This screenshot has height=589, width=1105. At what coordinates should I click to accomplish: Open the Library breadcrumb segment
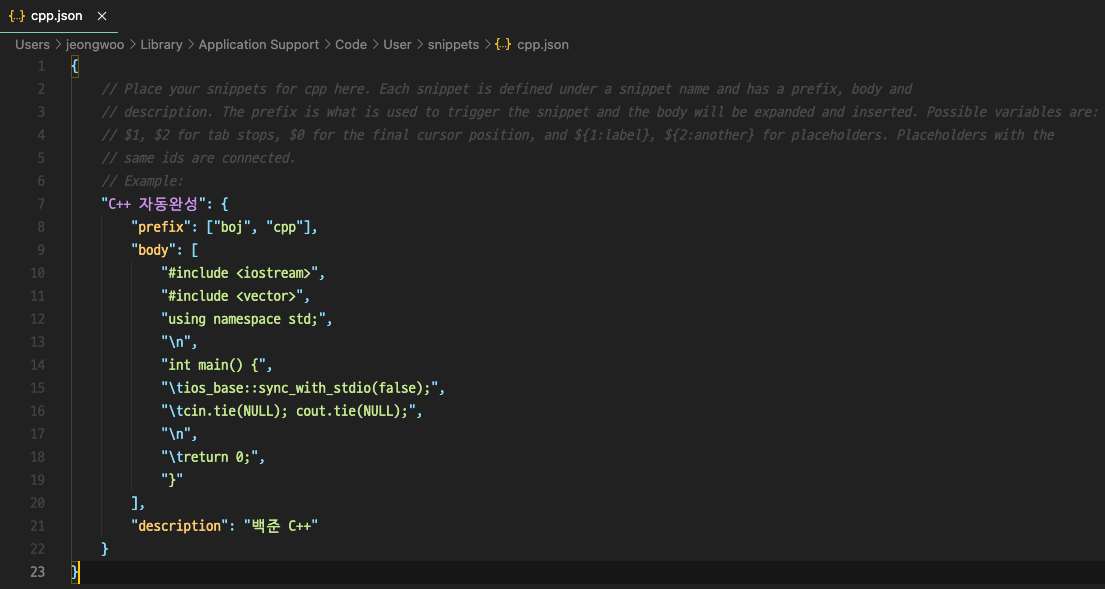coord(161,44)
